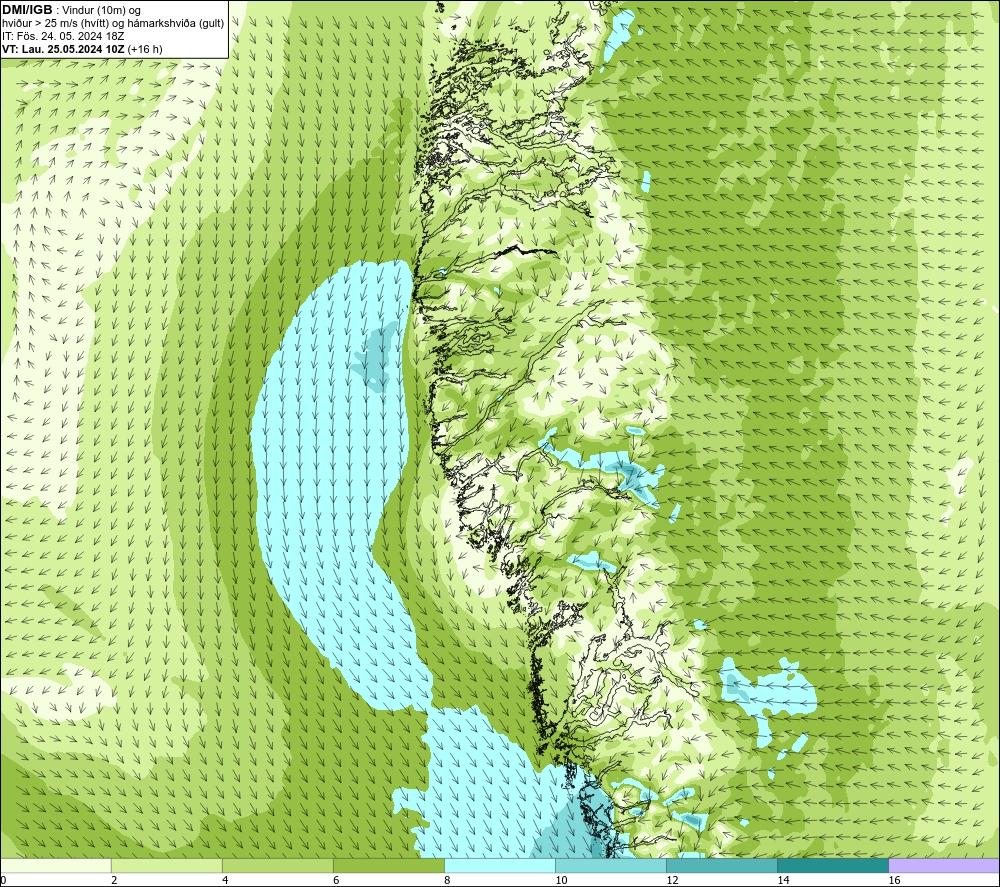Click the 10–12 m/s turquoise legend swatch
1000x887 pixels.
[611, 865]
